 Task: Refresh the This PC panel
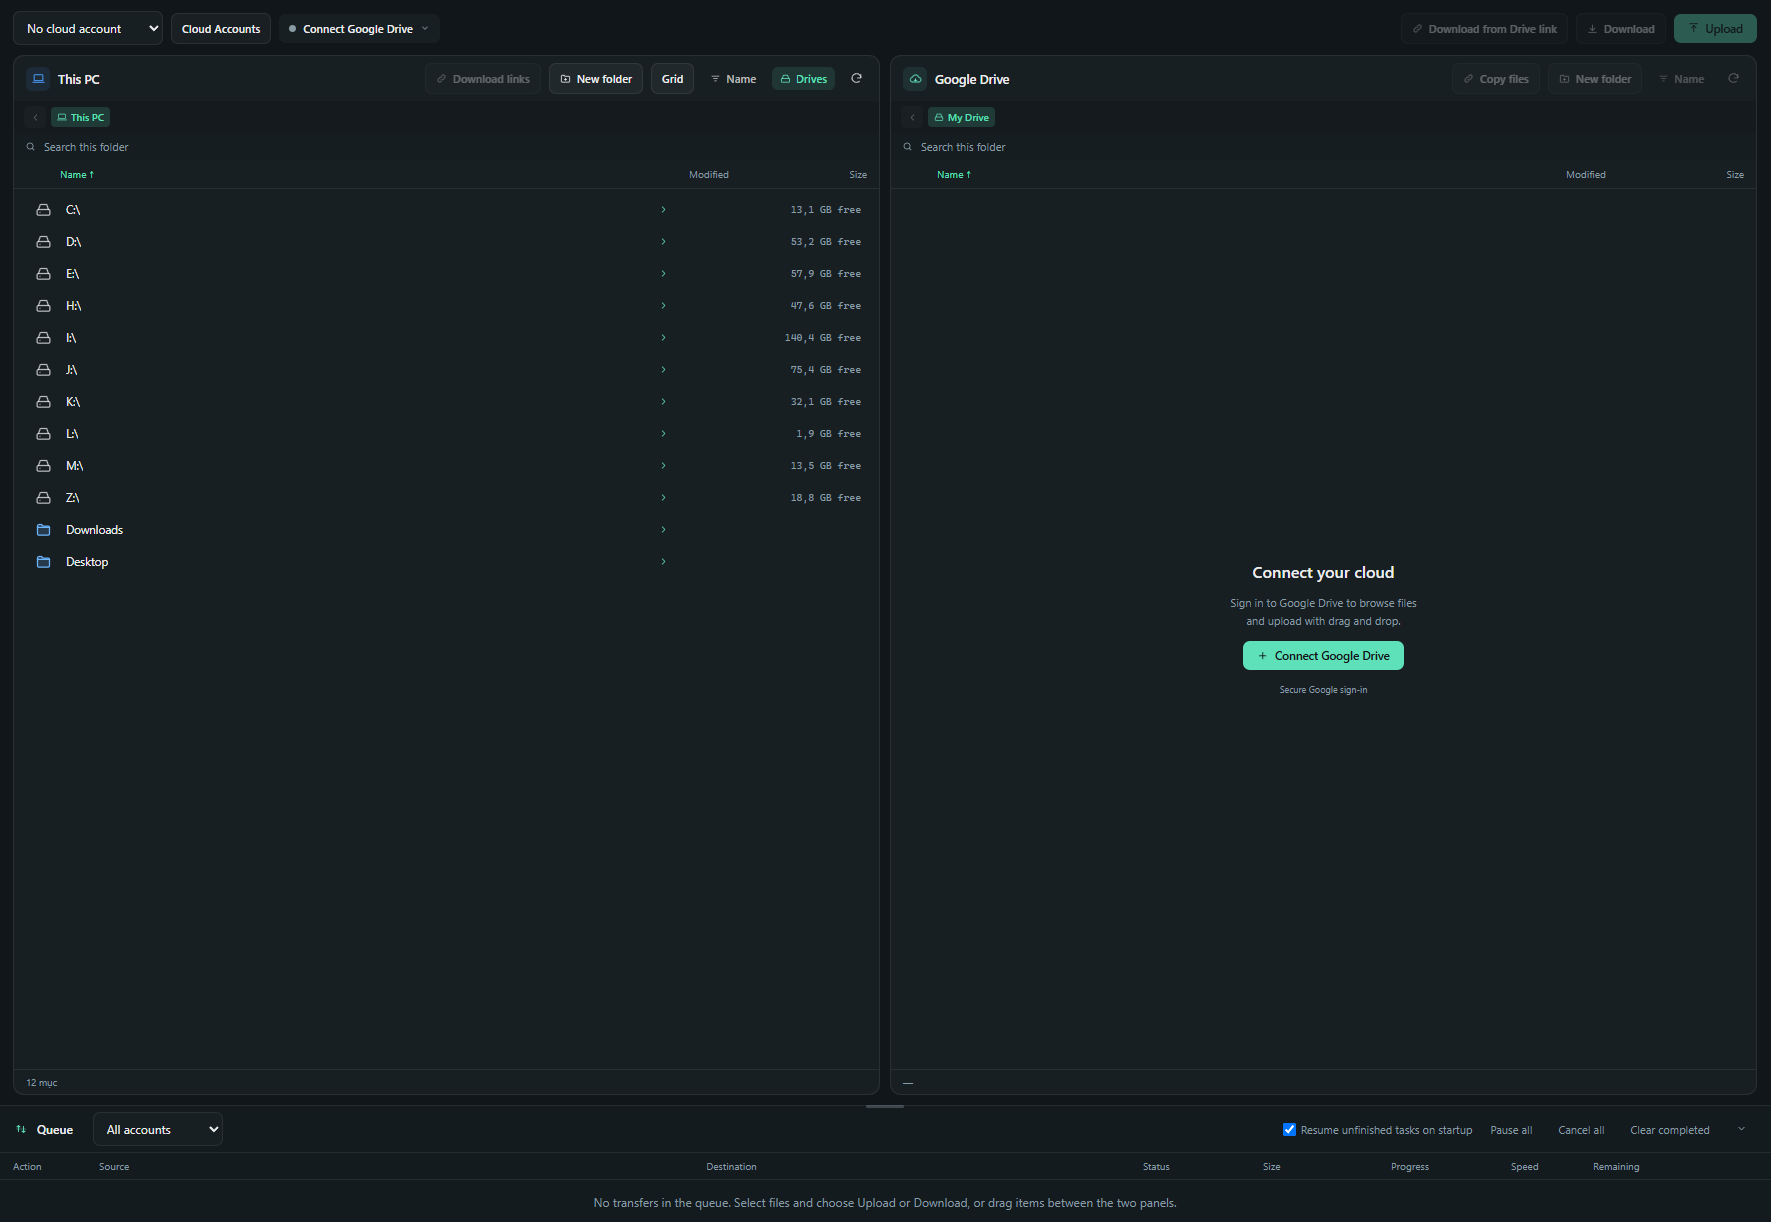(856, 78)
